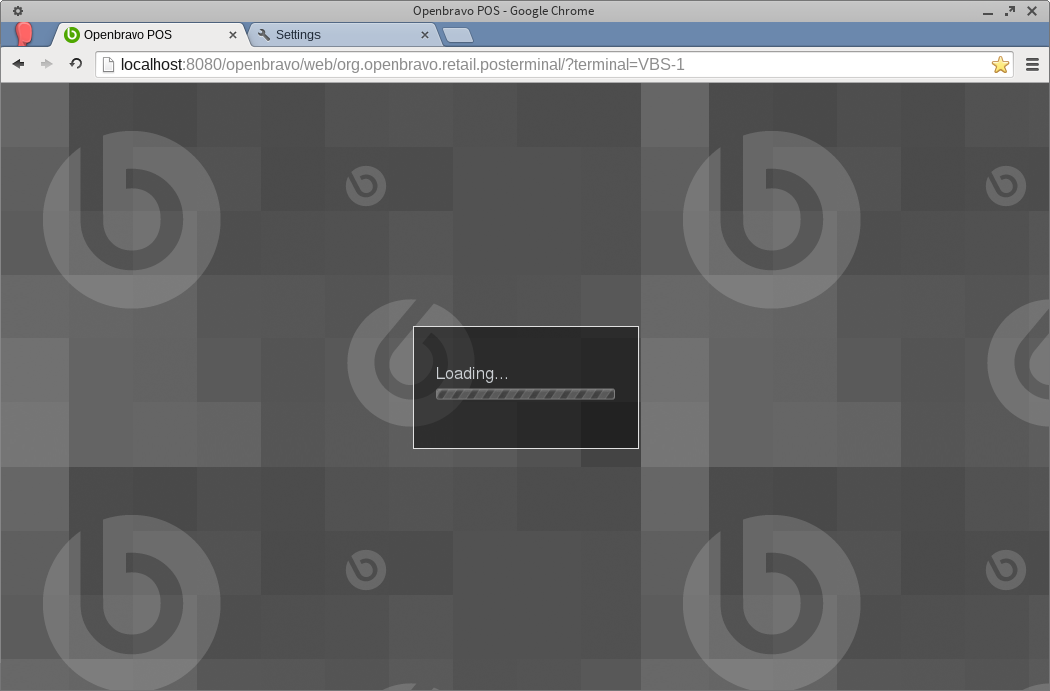The image size is (1050, 691).
Task: Select the Openbravo POS tab
Action: pos(140,35)
